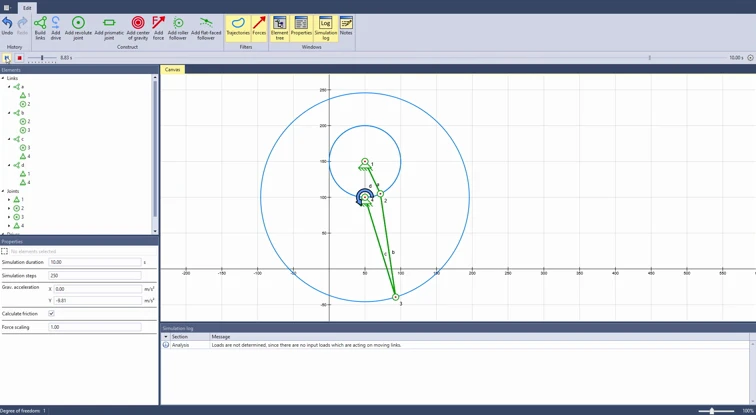756x415 pixels.
Task: Toggle Element tree window
Action: pyautogui.click(x=280, y=28)
